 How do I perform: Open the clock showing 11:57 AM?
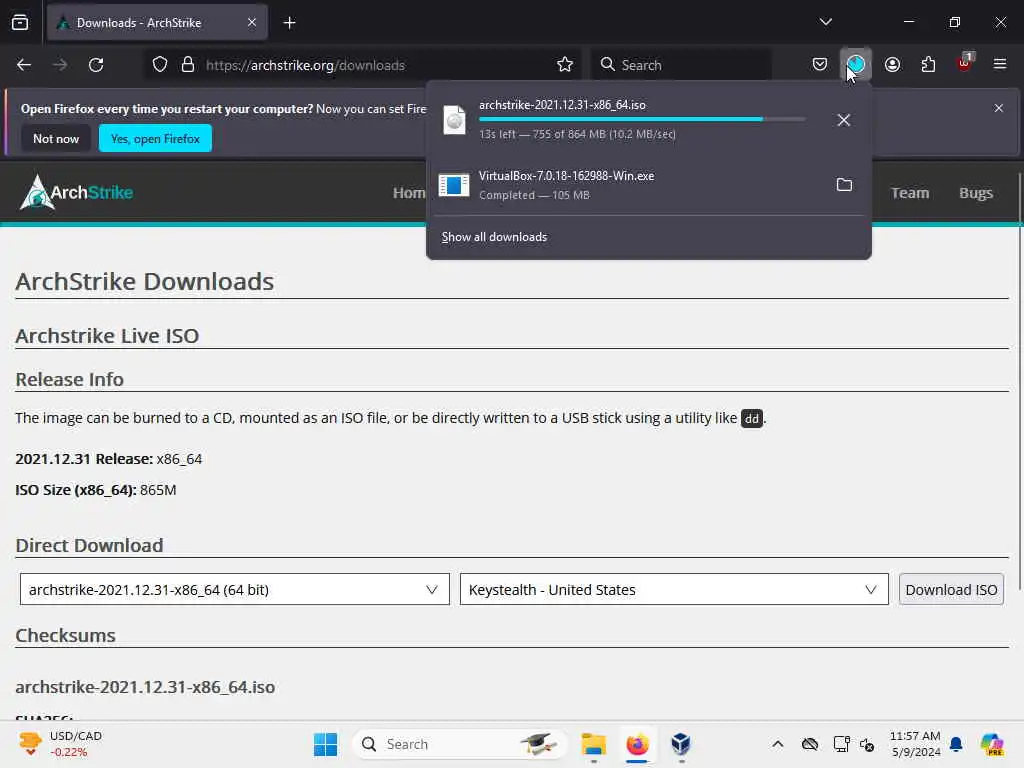915,744
